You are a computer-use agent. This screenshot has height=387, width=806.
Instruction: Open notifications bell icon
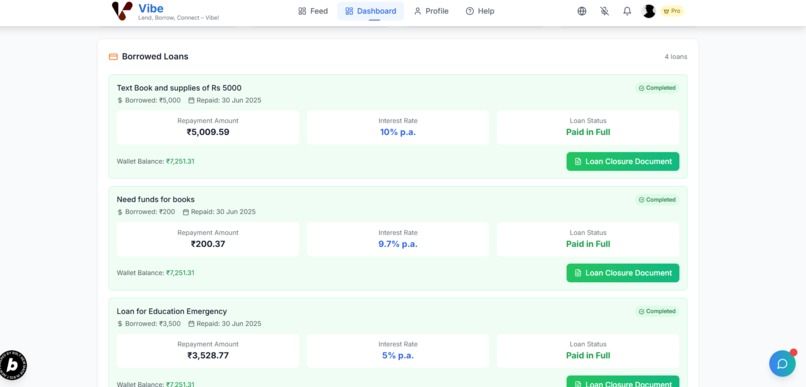[627, 11]
